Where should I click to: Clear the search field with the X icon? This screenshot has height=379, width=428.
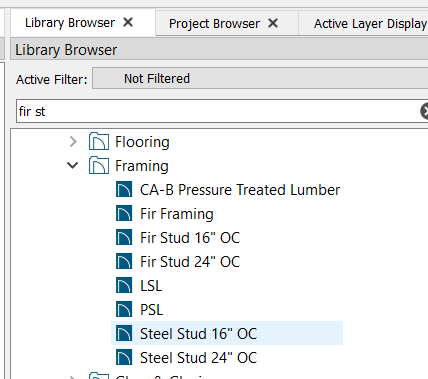point(424,111)
